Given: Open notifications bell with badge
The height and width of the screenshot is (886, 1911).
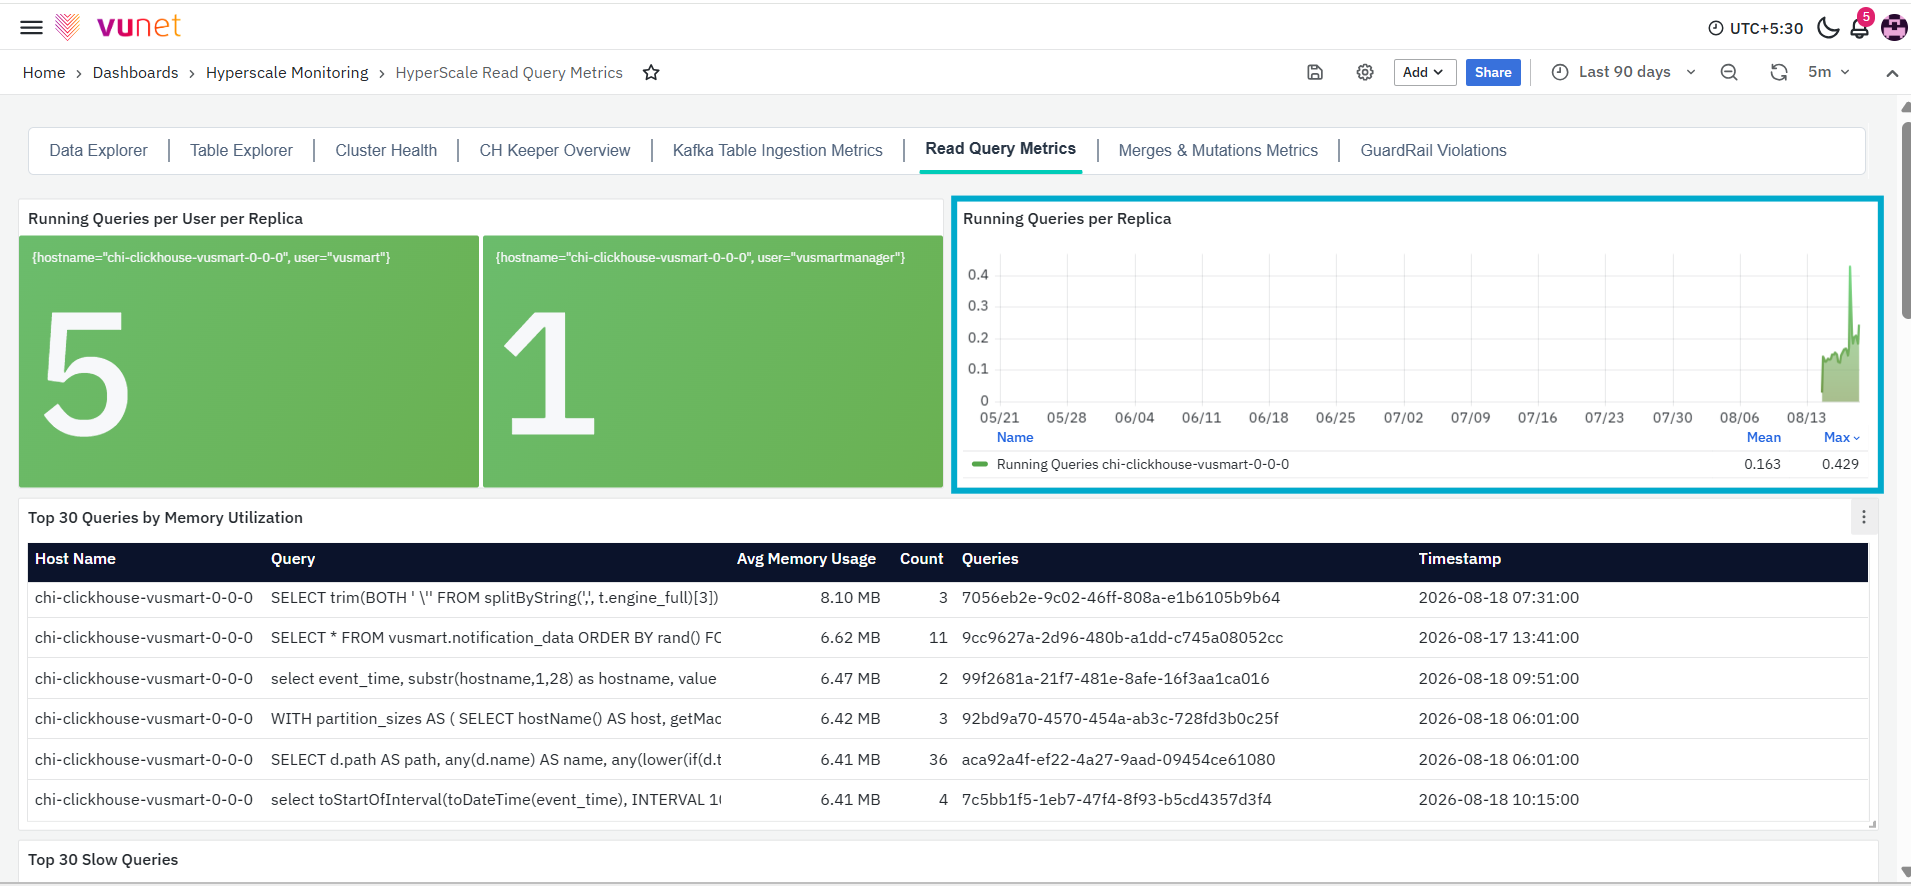Looking at the screenshot, I should 1860,27.
